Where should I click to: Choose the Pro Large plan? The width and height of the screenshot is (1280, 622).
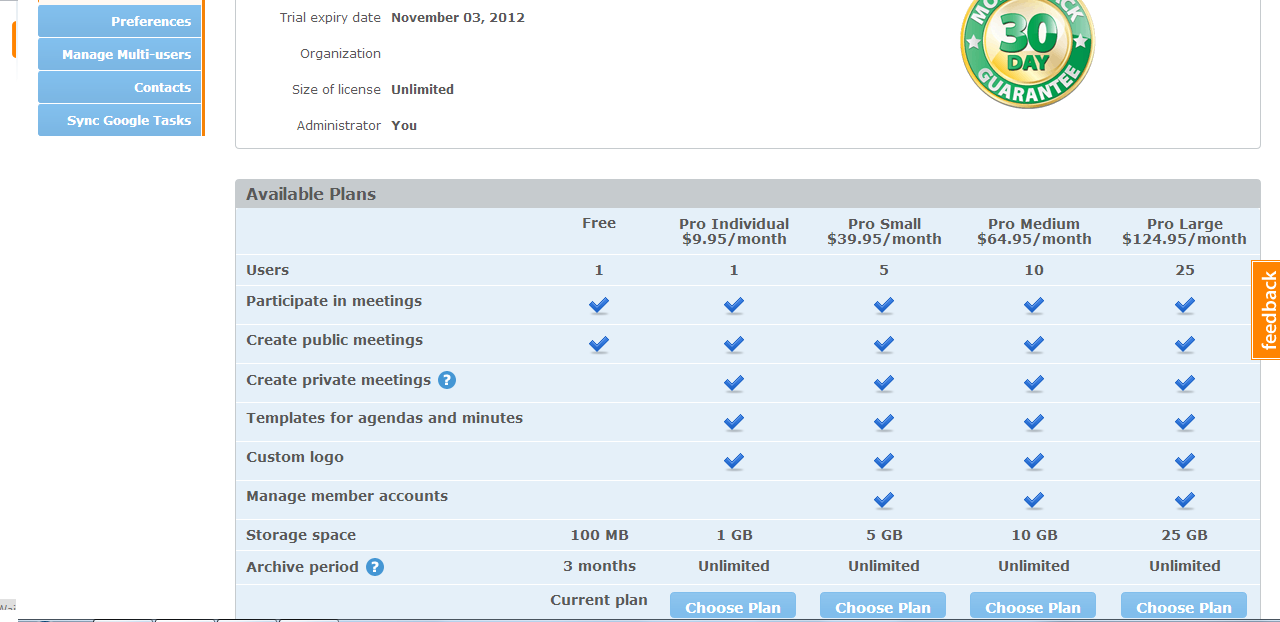pyautogui.click(x=1184, y=606)
